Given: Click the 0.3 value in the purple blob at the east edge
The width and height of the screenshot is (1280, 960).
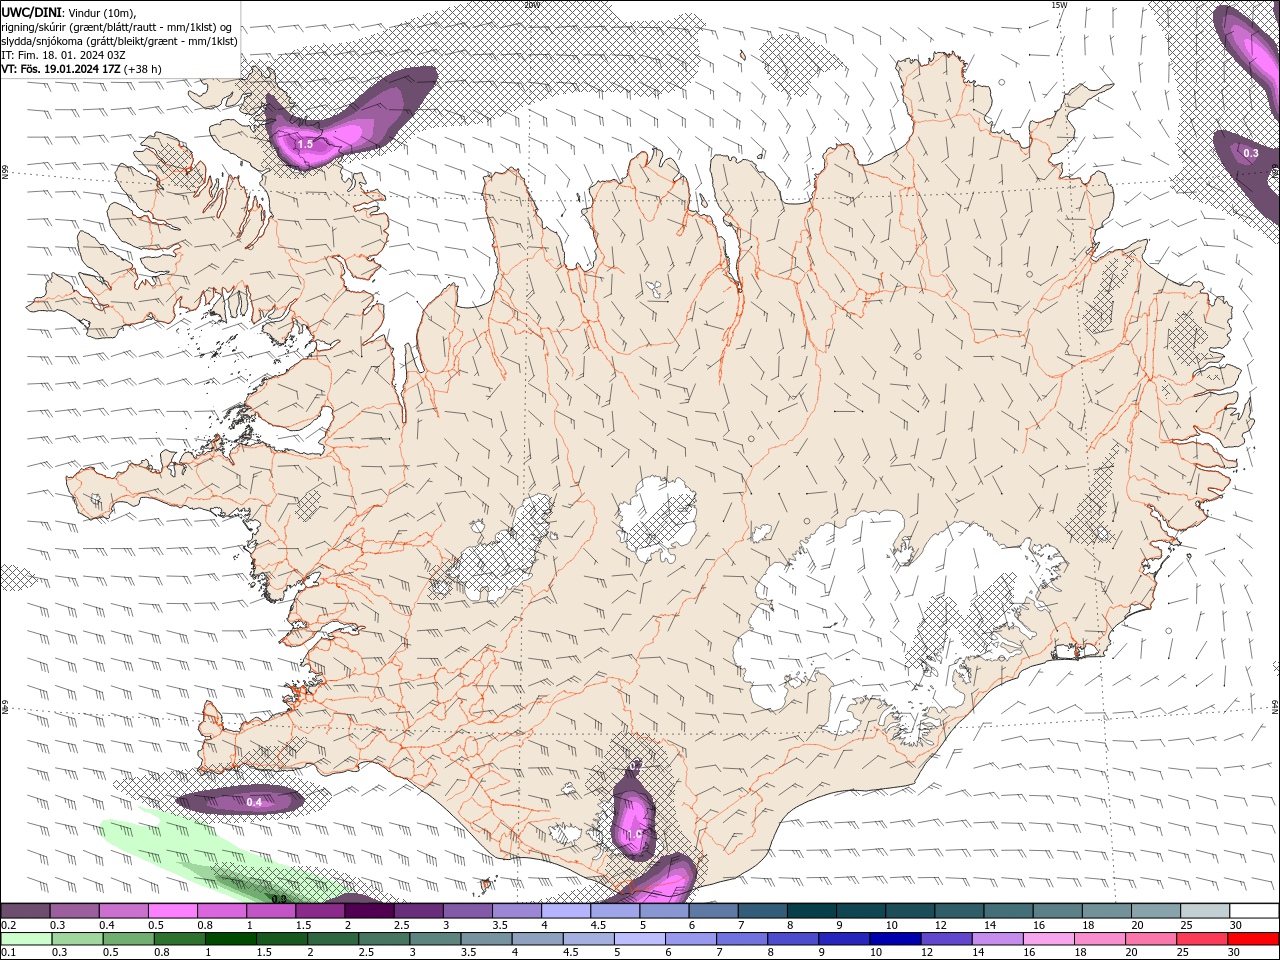Looking at the screenshot, I should coord(1251,153).
